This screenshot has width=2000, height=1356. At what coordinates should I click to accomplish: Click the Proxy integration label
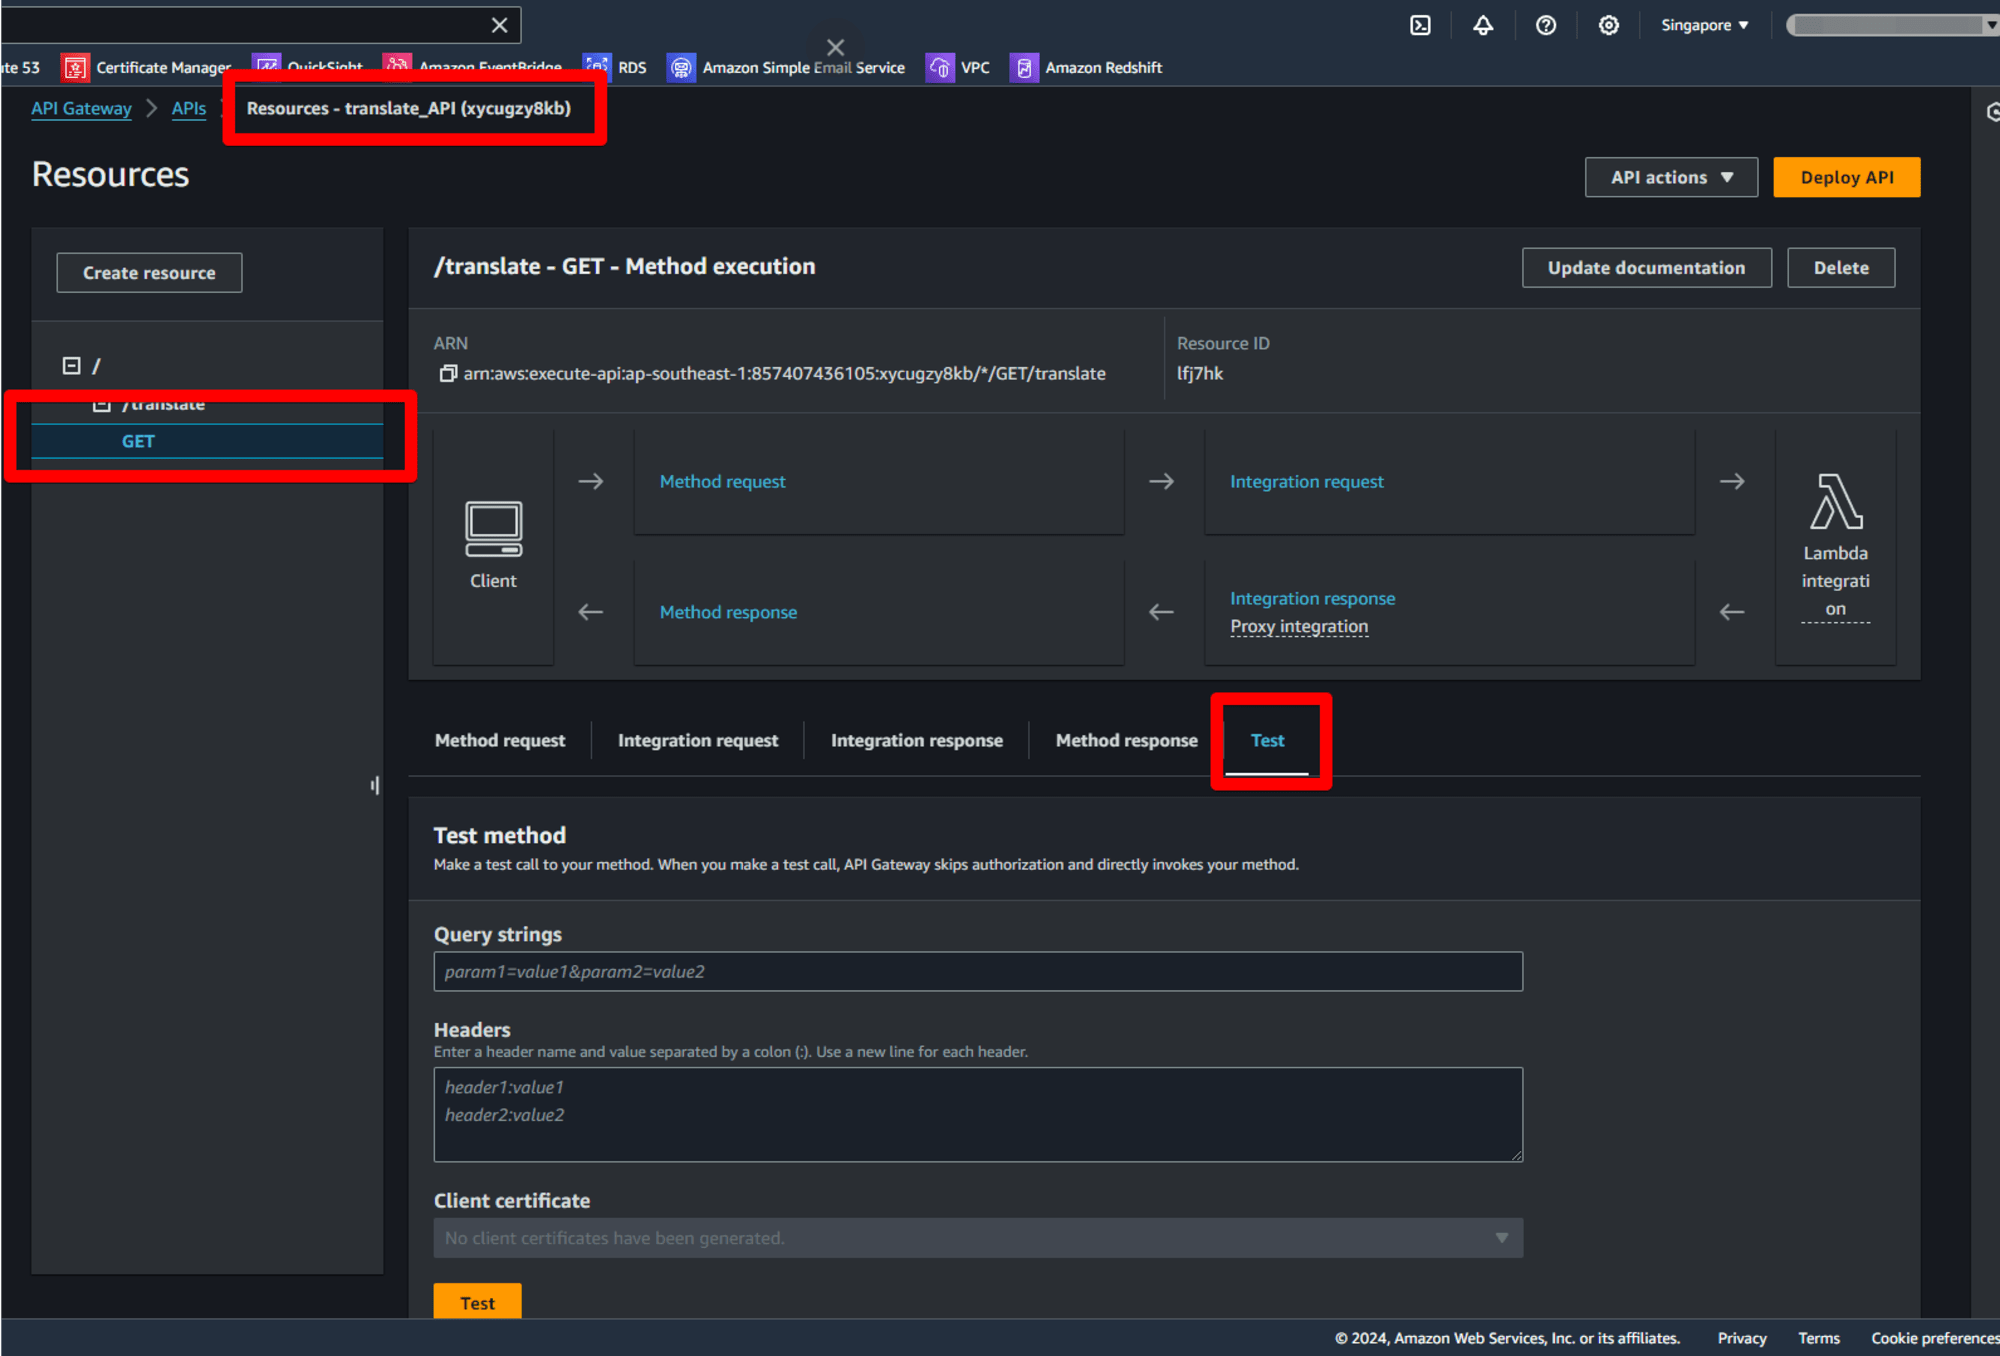[1299, 627]
